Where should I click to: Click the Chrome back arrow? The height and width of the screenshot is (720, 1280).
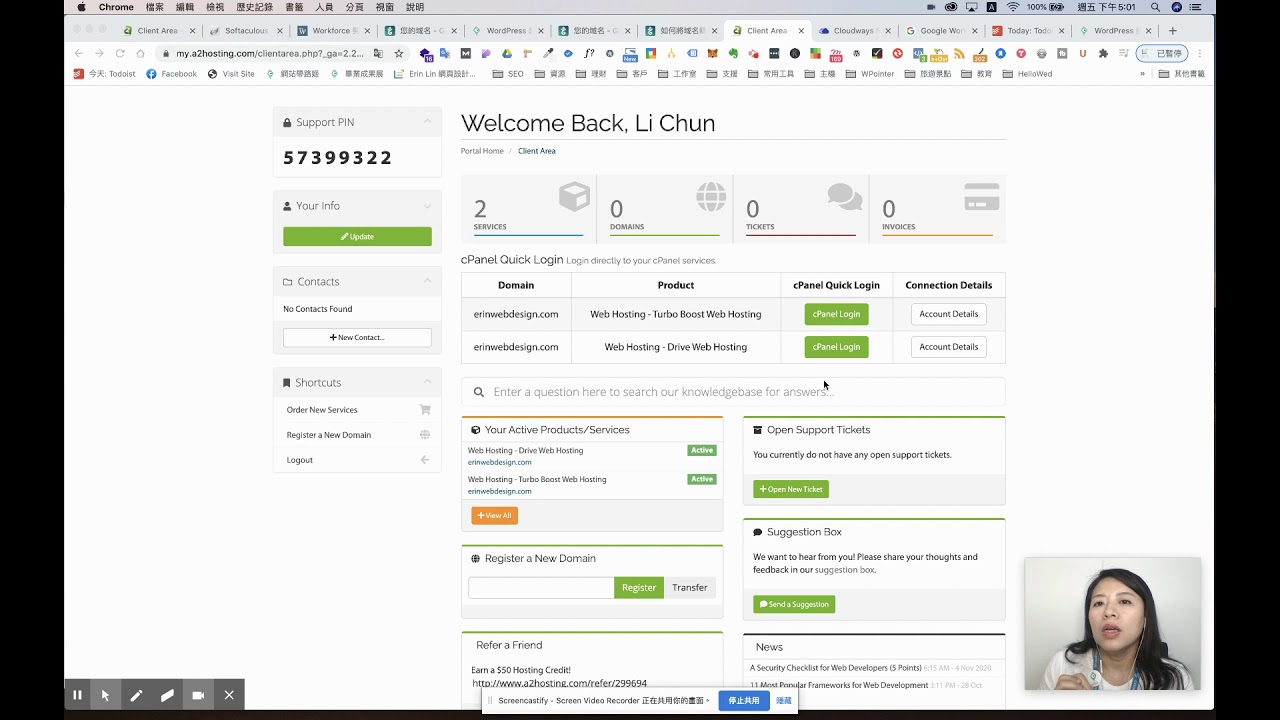tap(79, 53)
